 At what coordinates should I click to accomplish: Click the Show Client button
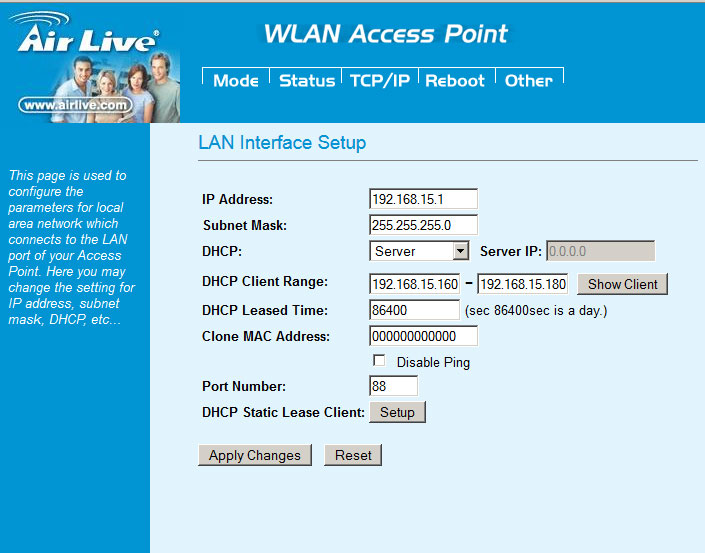(622, 284)
